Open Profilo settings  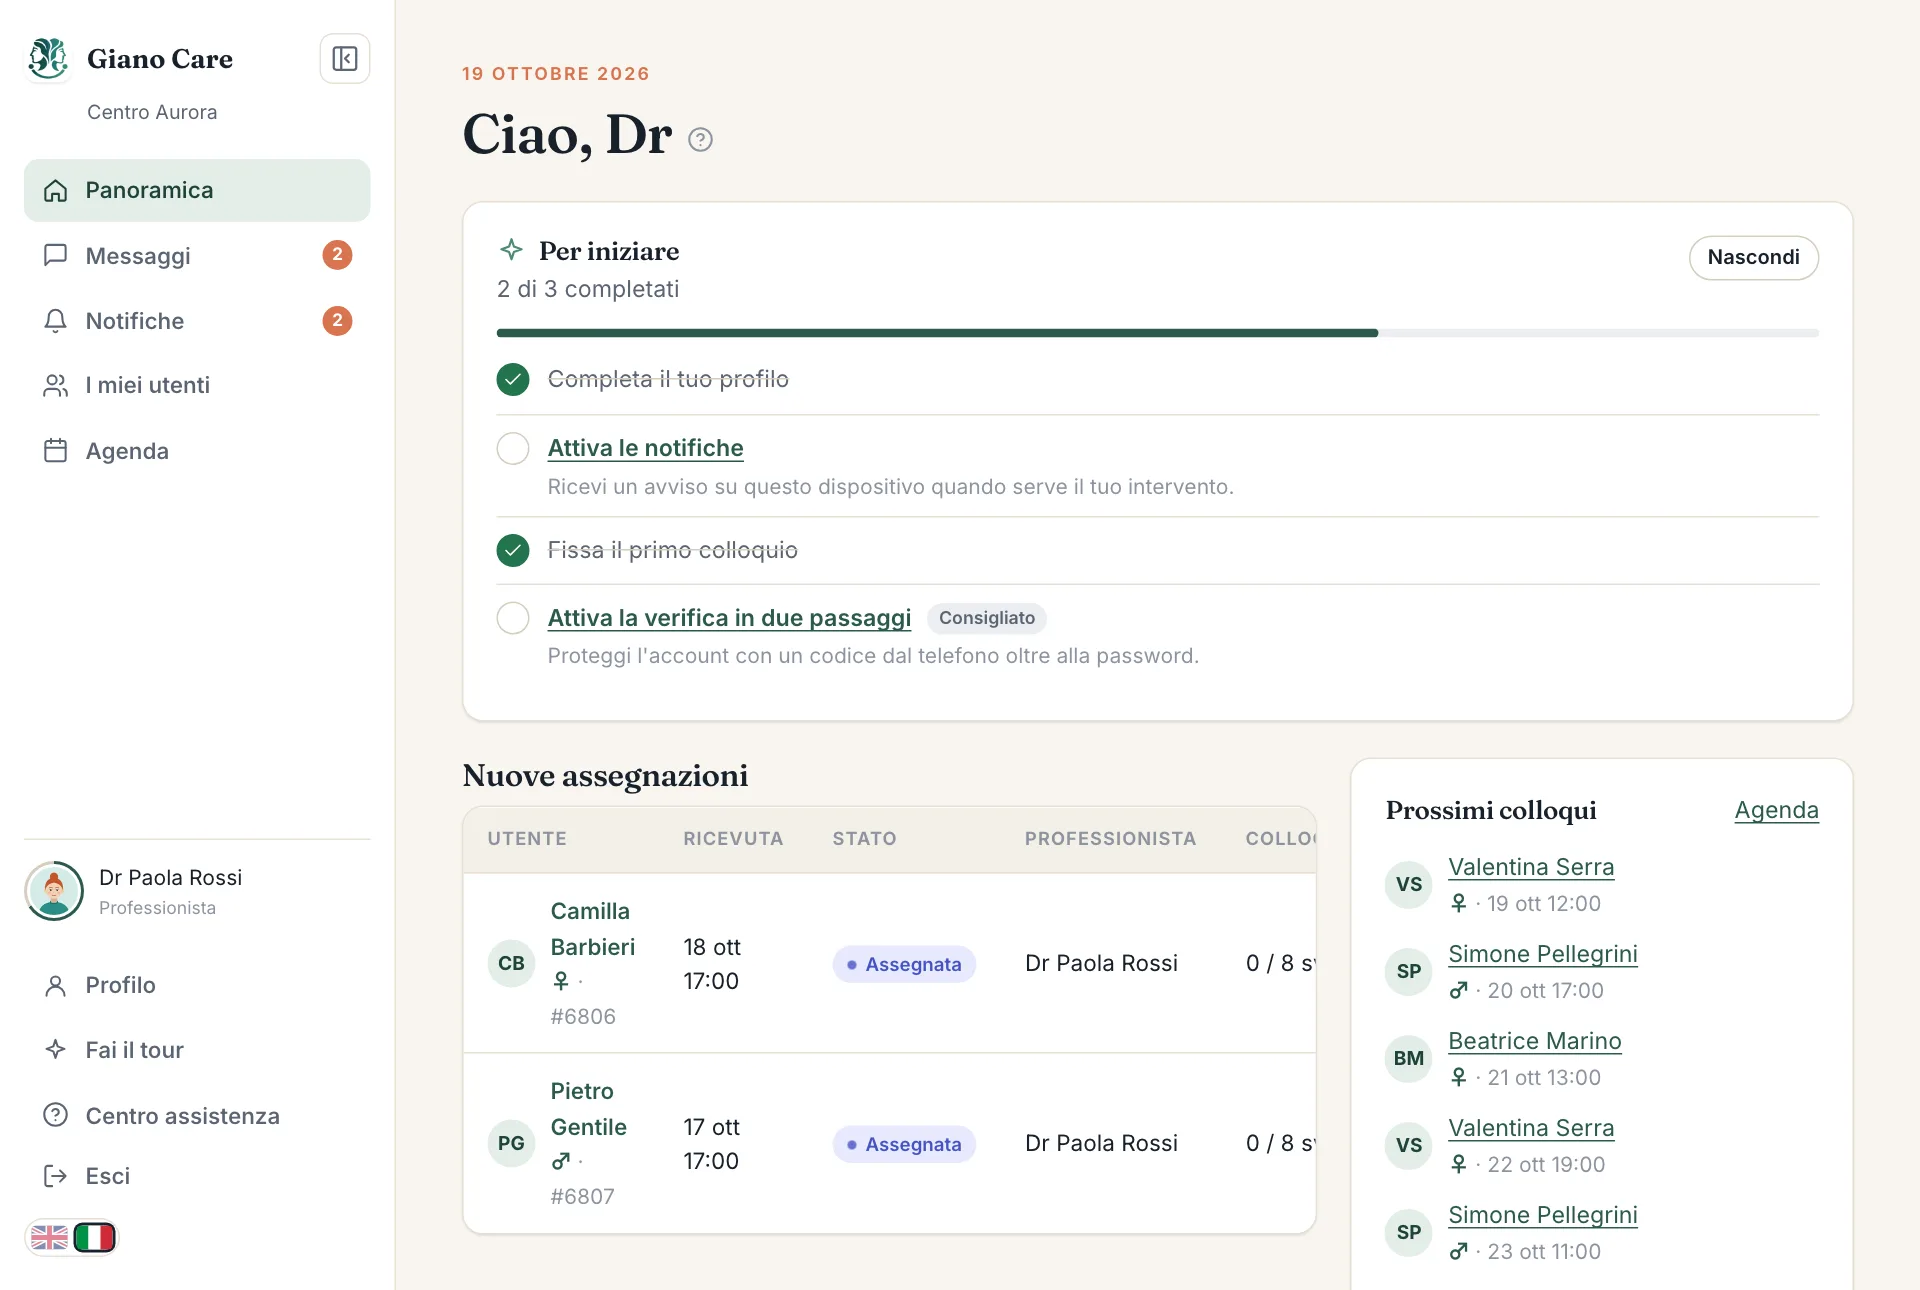pyautogui.click(x=197, y=985)
